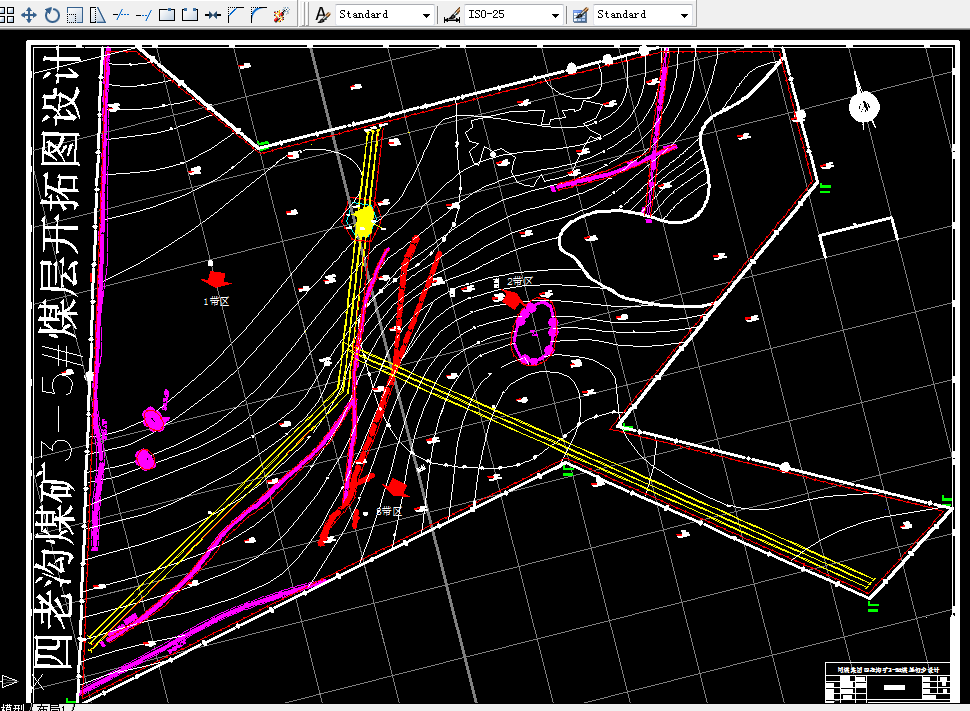The height and width of the screenshot is (711, 970).
Task: Activate the Move tool
Action: point(29,14)
